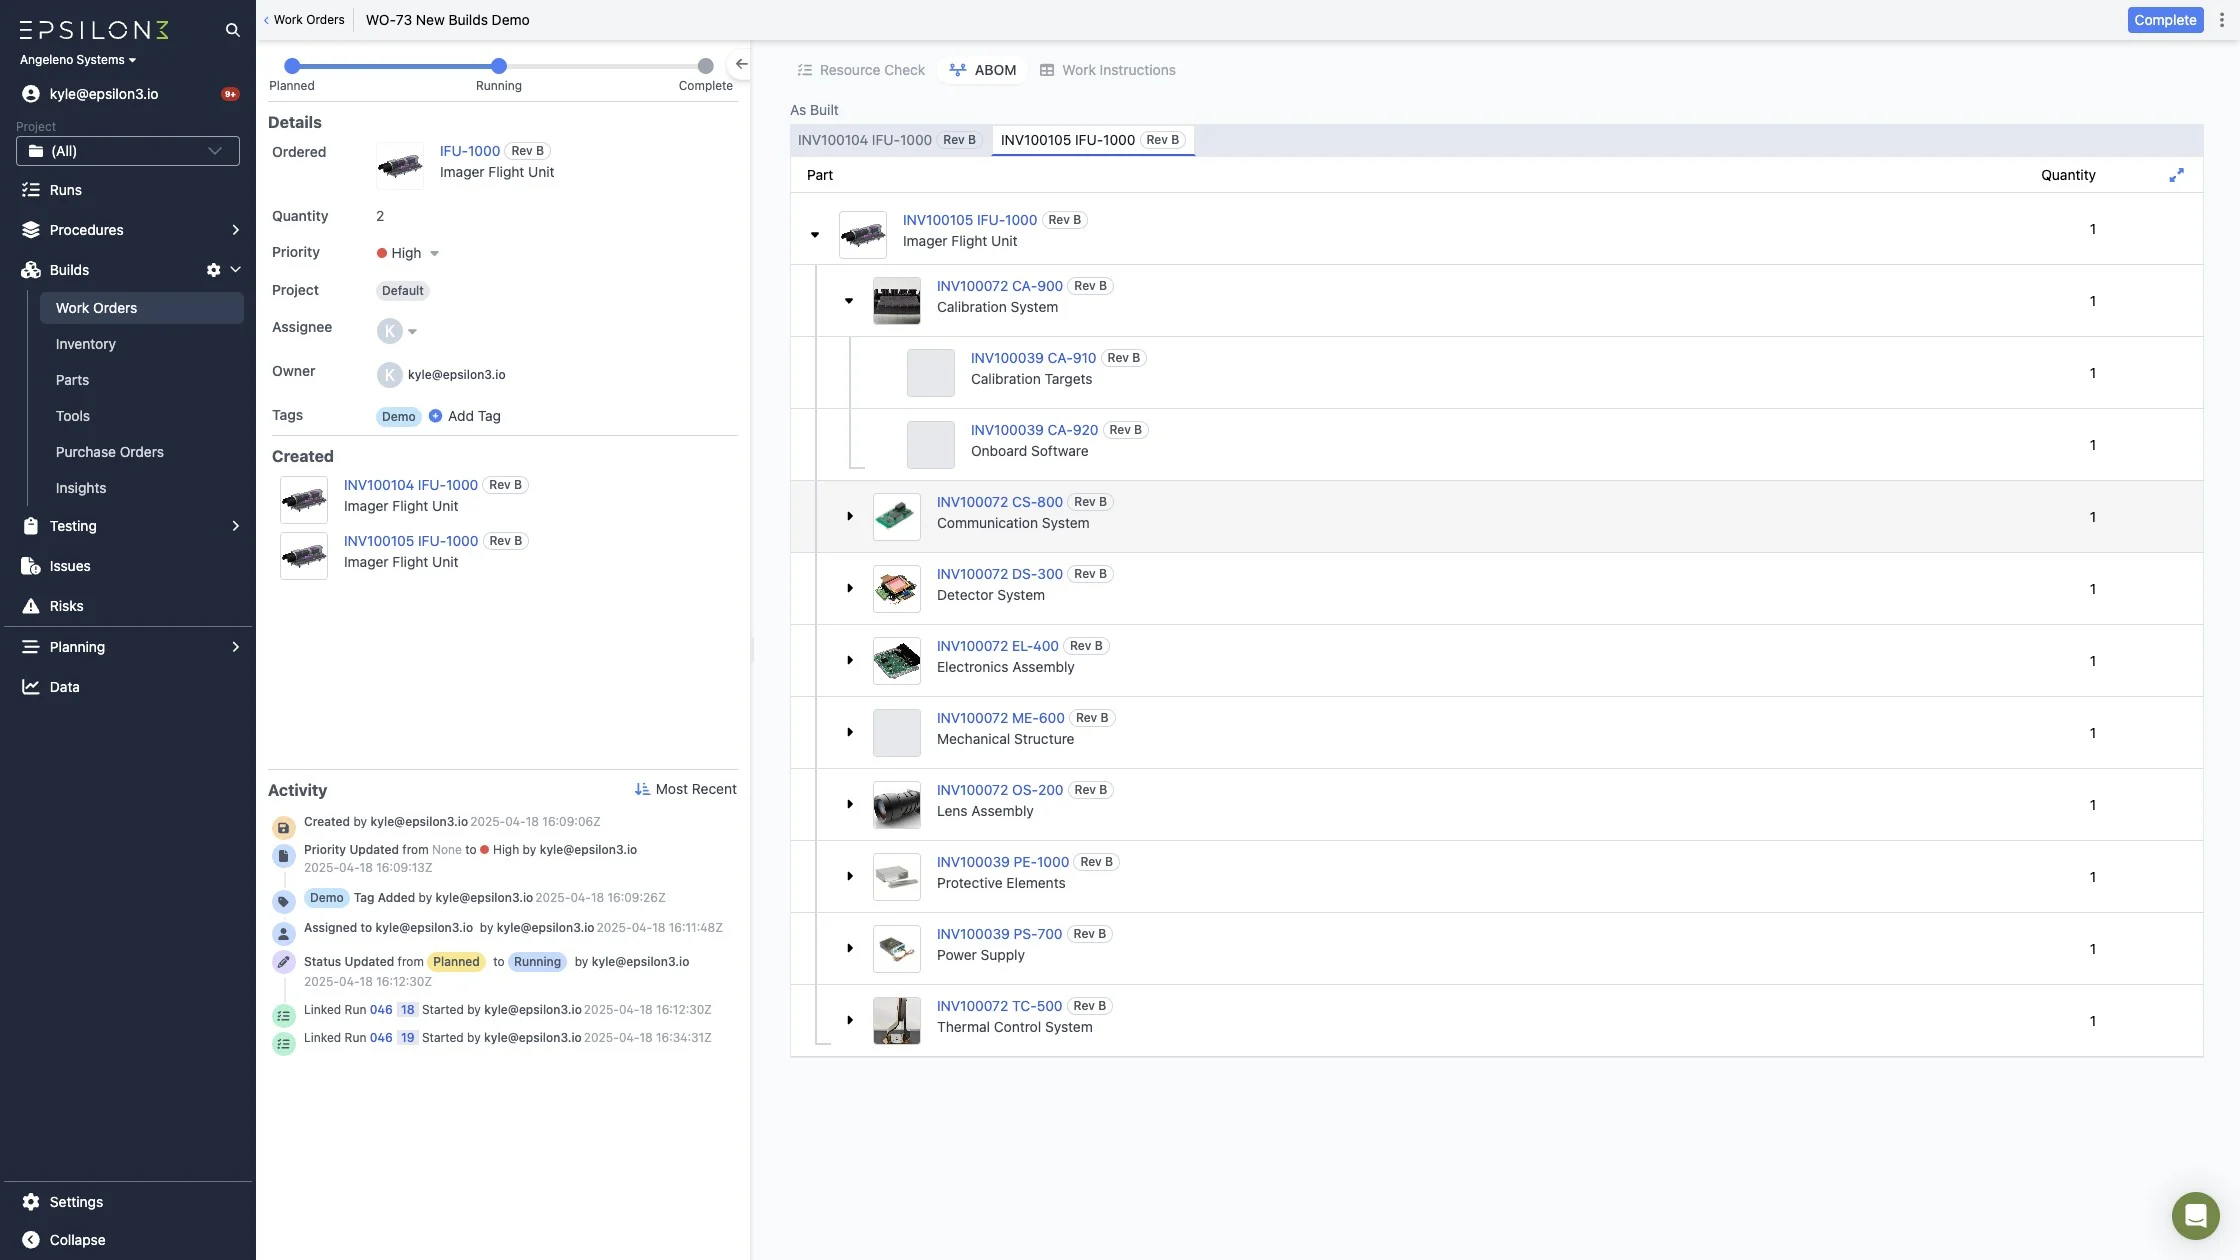Click the blue Complete button
2240x1260 pixels.
2164,20
